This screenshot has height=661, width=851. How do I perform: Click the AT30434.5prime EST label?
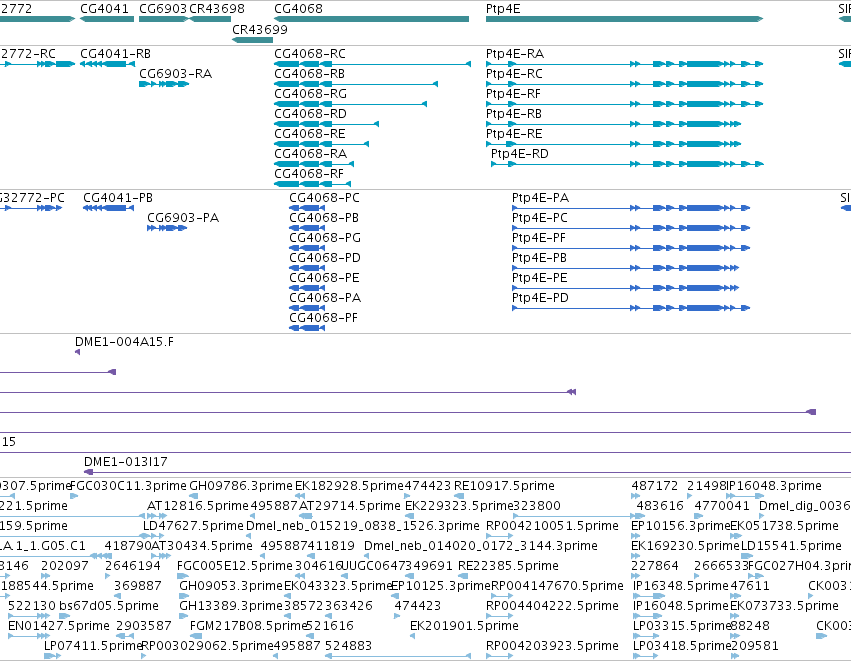pyautogui.click(x=202, y=546)
